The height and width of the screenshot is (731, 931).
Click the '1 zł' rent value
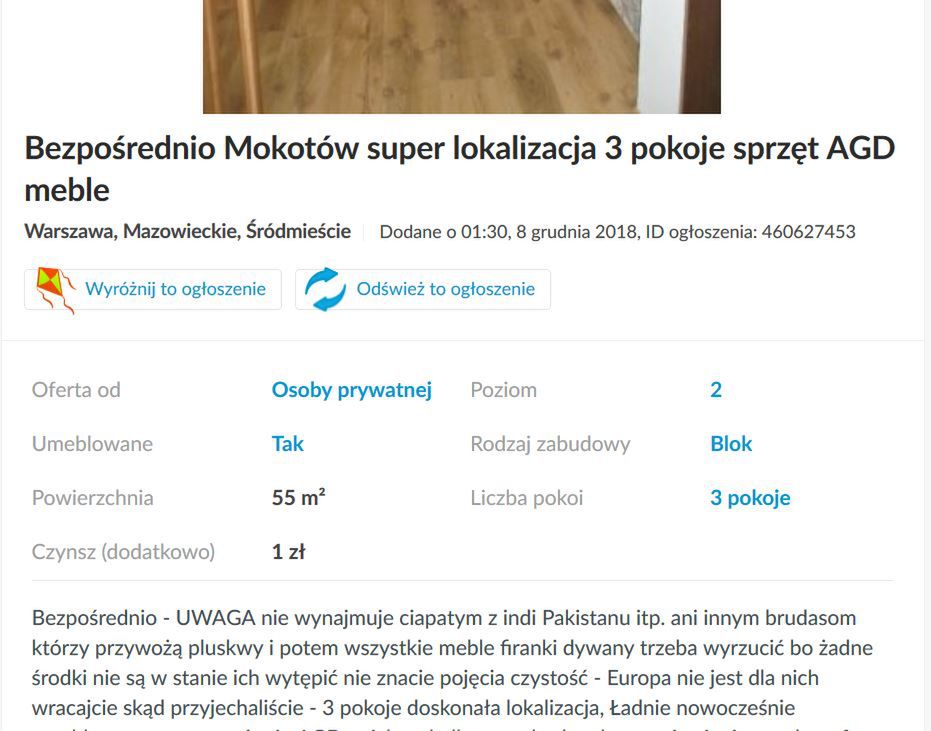pyautogui.click(x=288, y=552)
